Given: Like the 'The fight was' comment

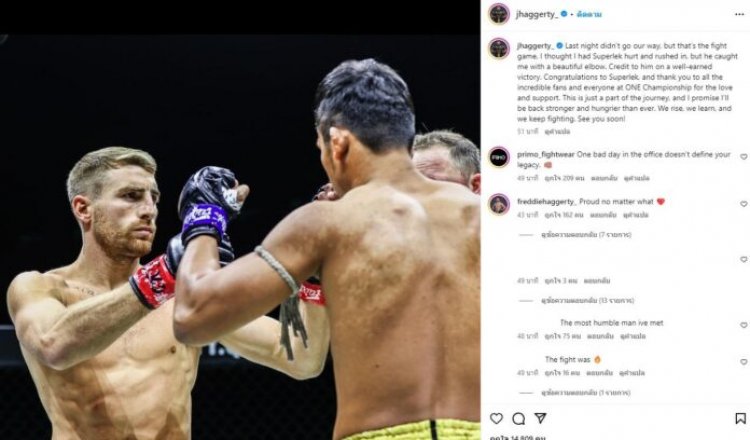Looking at the screenshot, I should [743, 362].
